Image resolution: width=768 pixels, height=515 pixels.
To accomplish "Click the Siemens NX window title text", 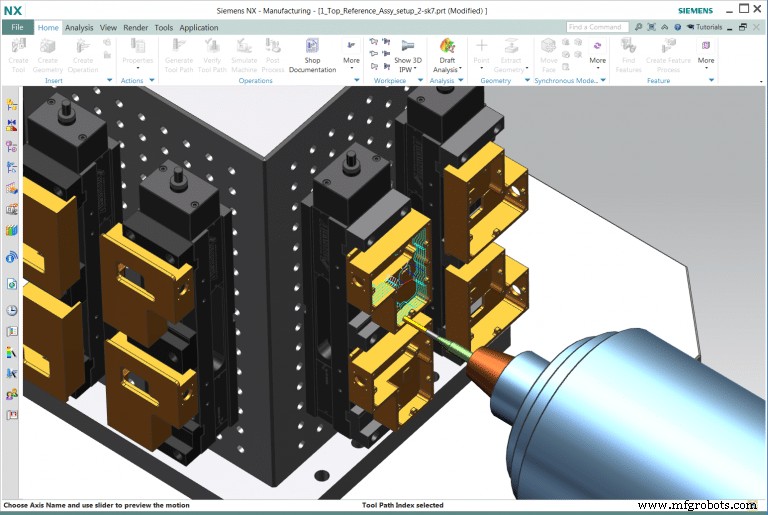I will [x=352, y=11].
